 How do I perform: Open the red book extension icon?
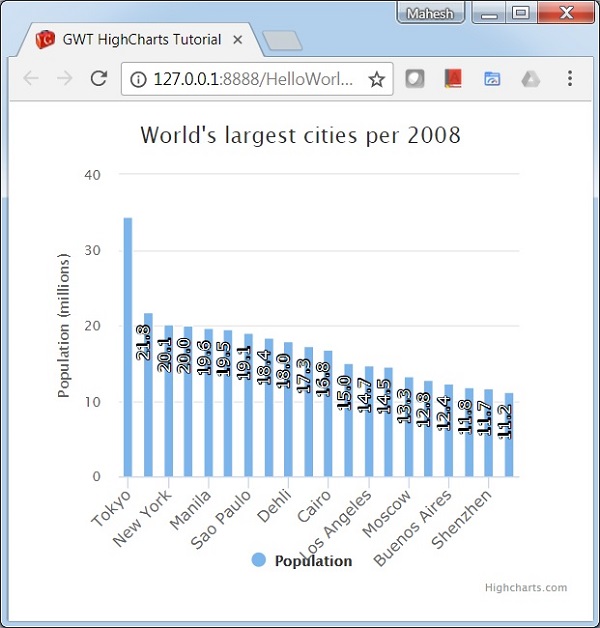click(x=453, y=78)
